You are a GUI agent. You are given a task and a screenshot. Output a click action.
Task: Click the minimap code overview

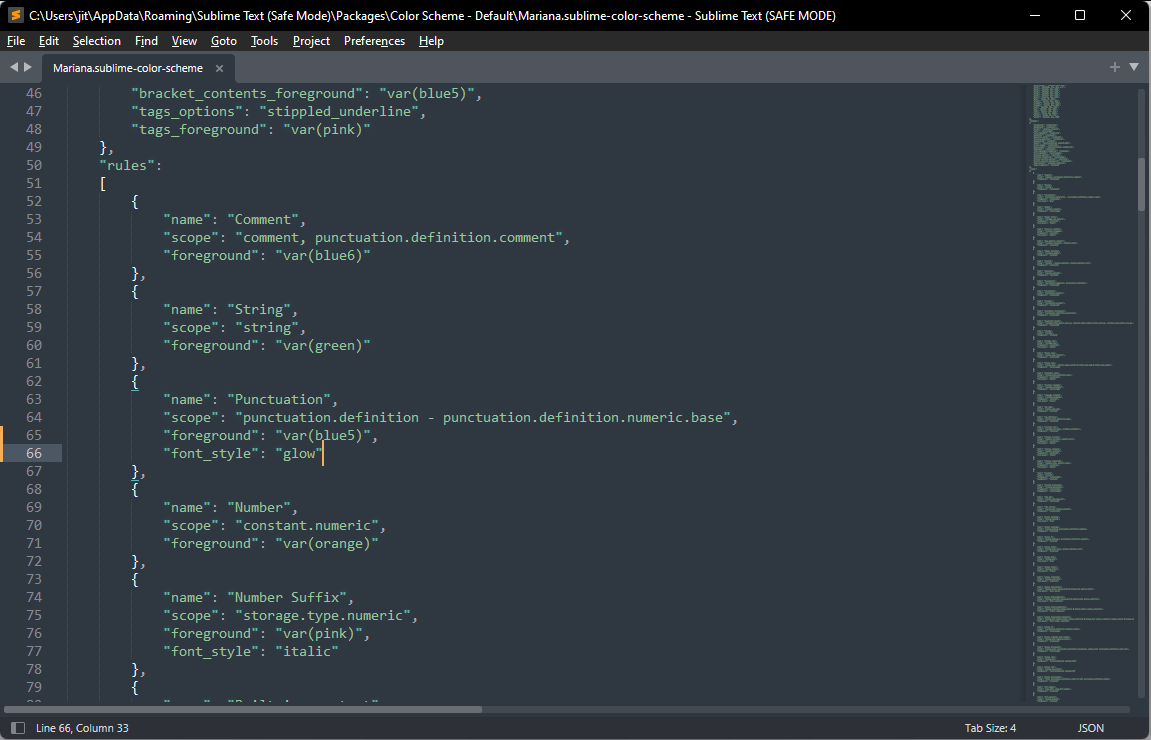coord(1081,393)
